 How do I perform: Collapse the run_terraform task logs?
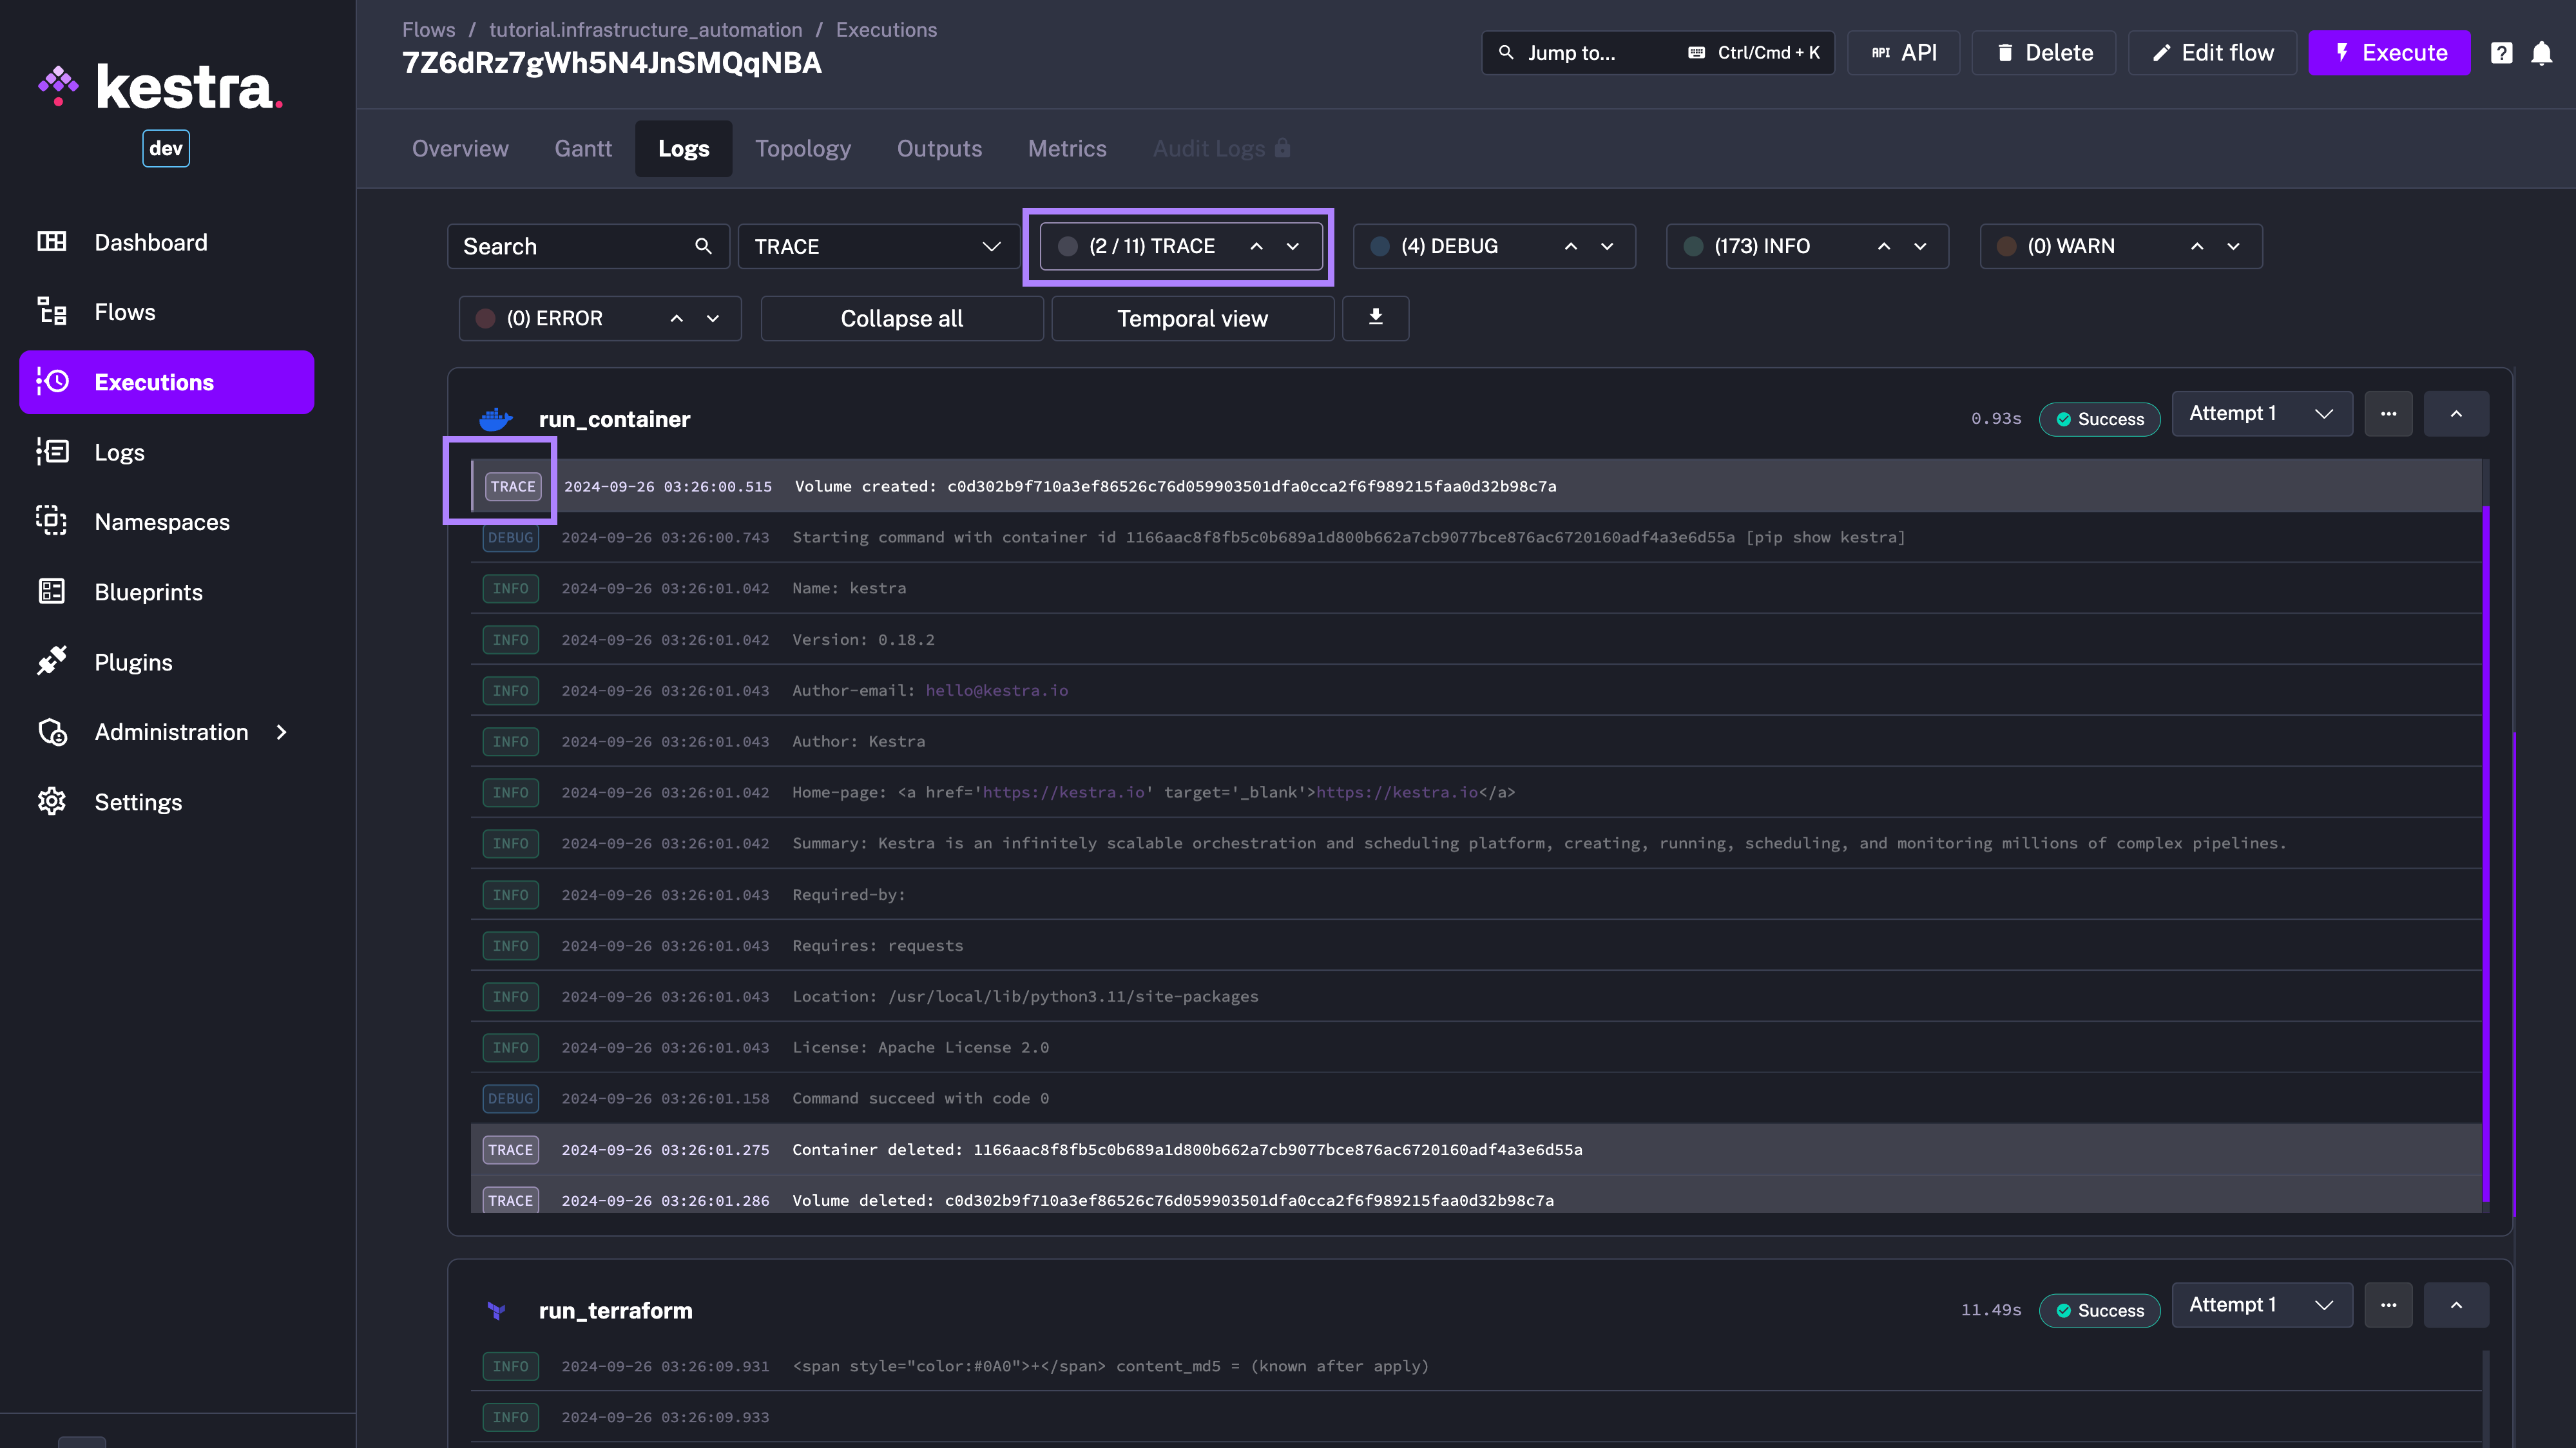click(x=2456, y=1305)
